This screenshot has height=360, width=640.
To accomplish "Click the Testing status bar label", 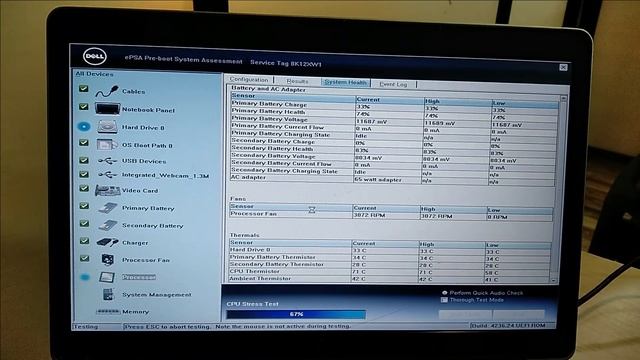I will tap(86, 327).
